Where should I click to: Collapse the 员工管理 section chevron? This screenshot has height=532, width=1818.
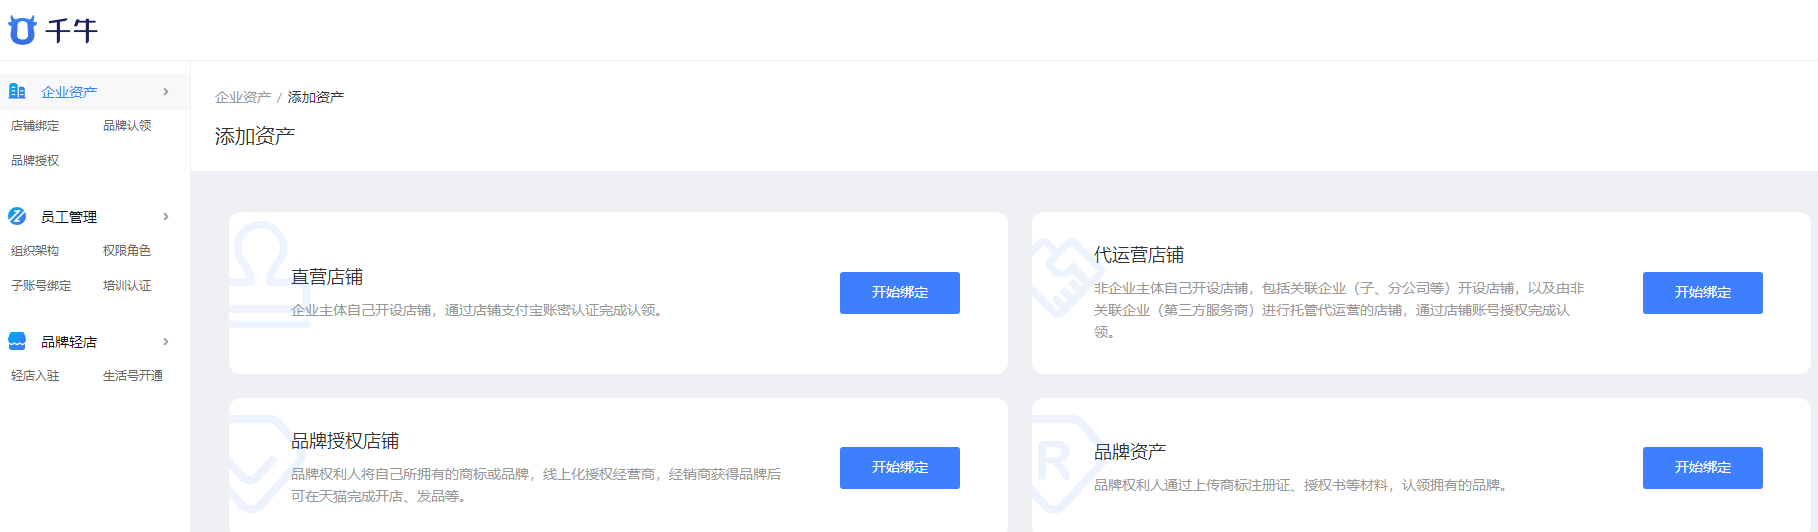point(166,216)
